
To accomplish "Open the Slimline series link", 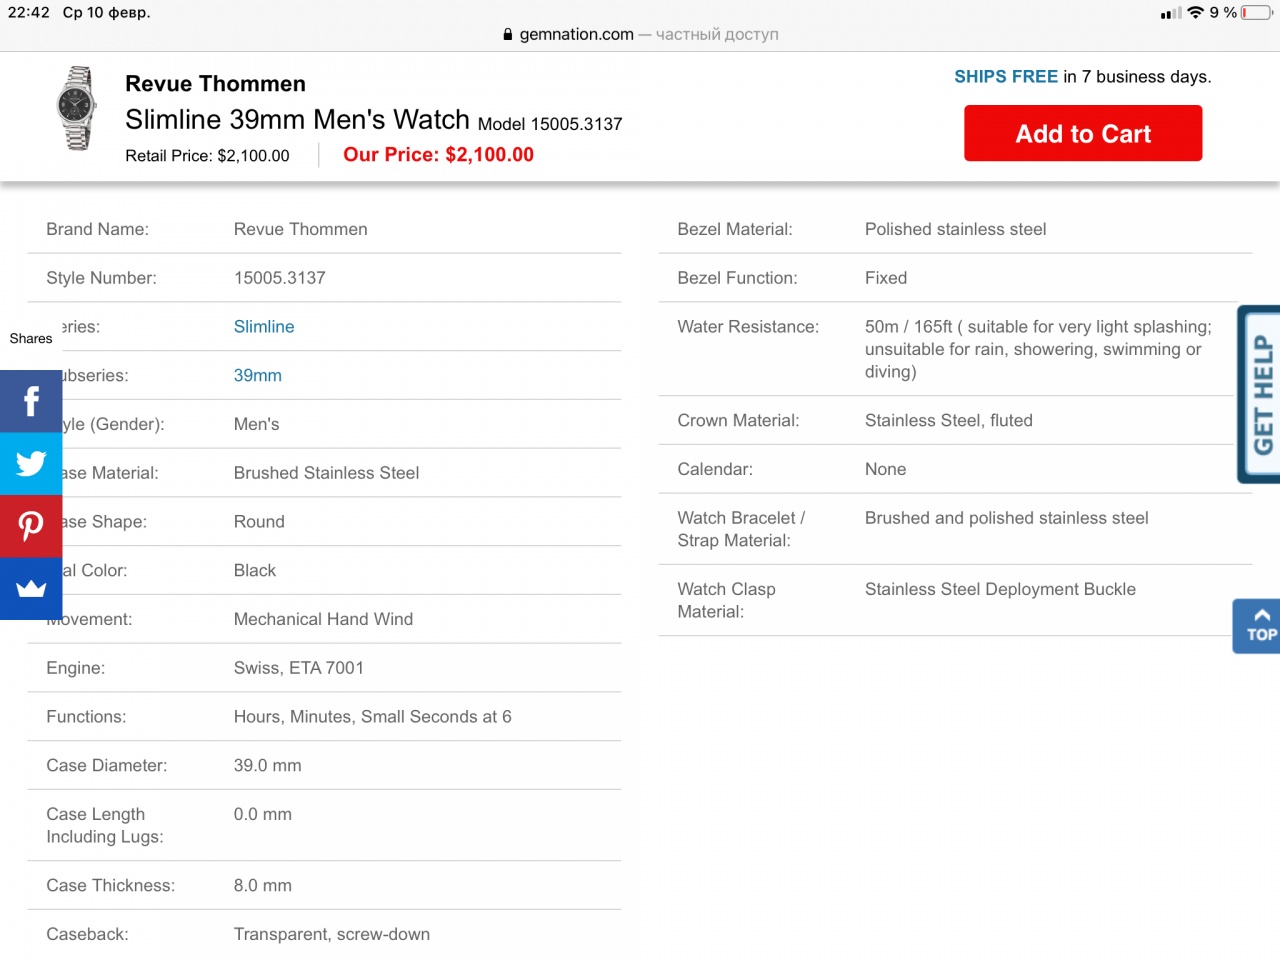I will point(264,327).
